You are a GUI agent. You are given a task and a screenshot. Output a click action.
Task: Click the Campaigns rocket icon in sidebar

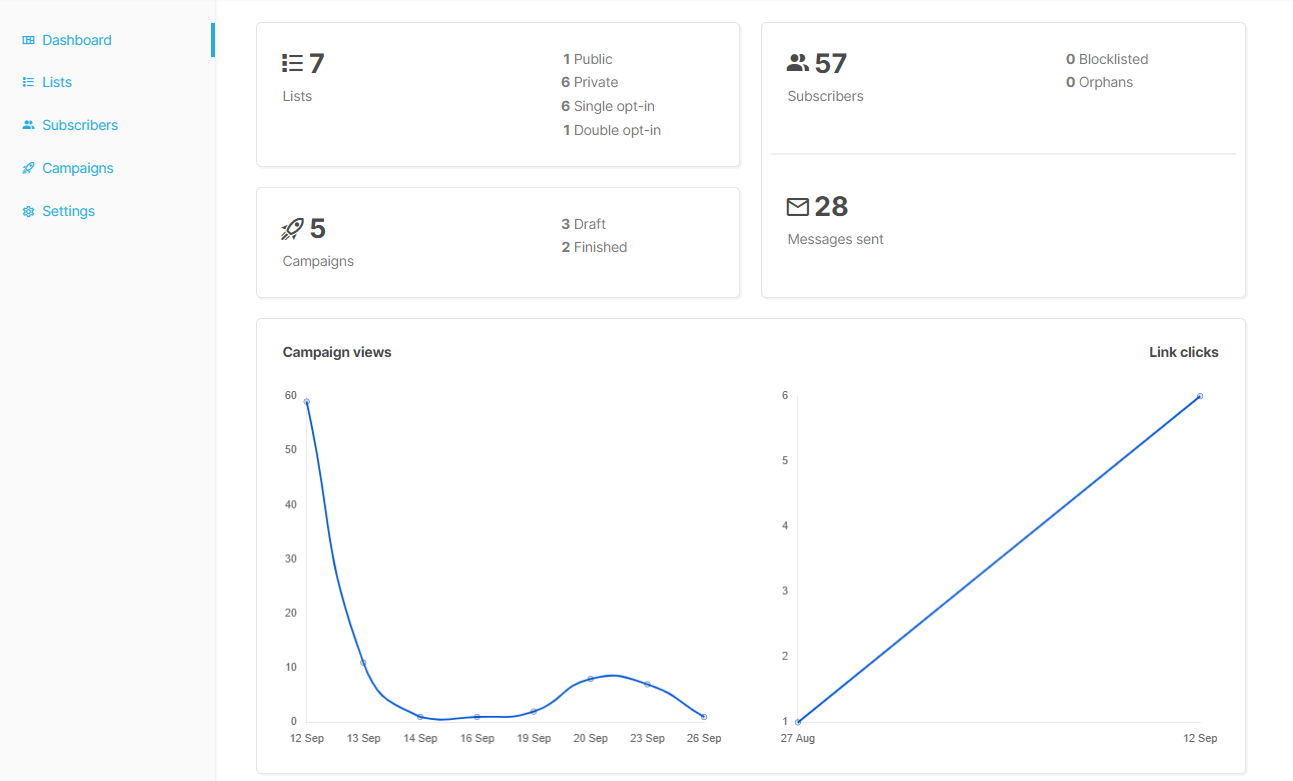(28, 168)
